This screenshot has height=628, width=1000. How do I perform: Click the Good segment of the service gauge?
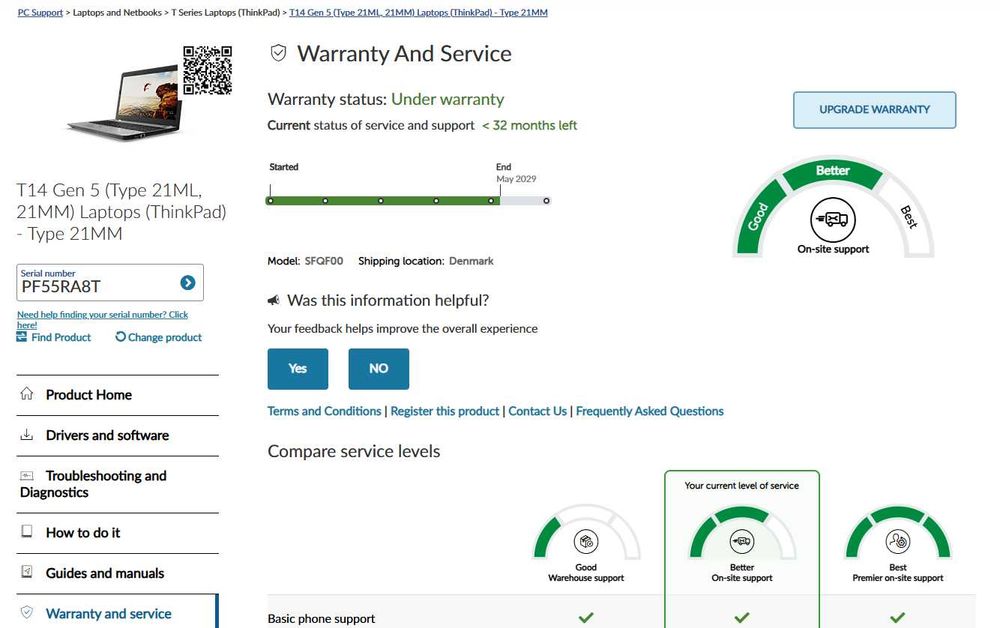point(759,217)
